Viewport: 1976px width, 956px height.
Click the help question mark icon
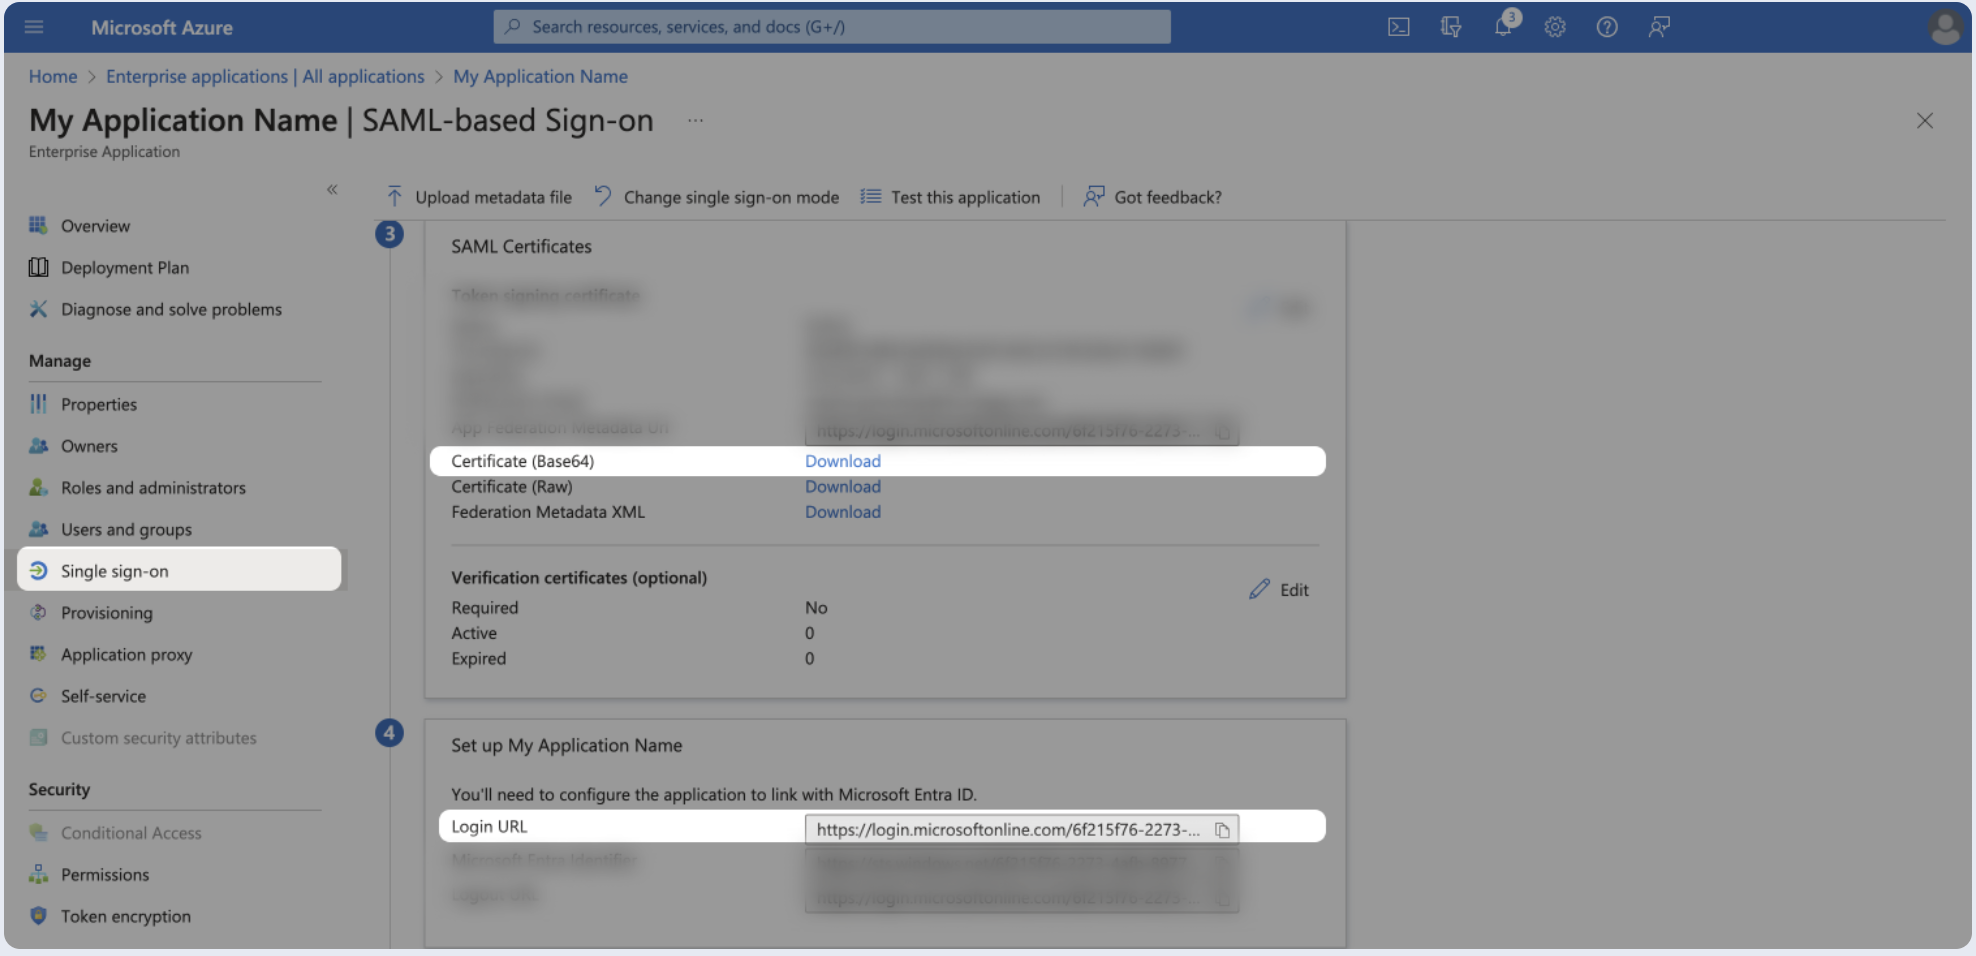pos(1606,27)
